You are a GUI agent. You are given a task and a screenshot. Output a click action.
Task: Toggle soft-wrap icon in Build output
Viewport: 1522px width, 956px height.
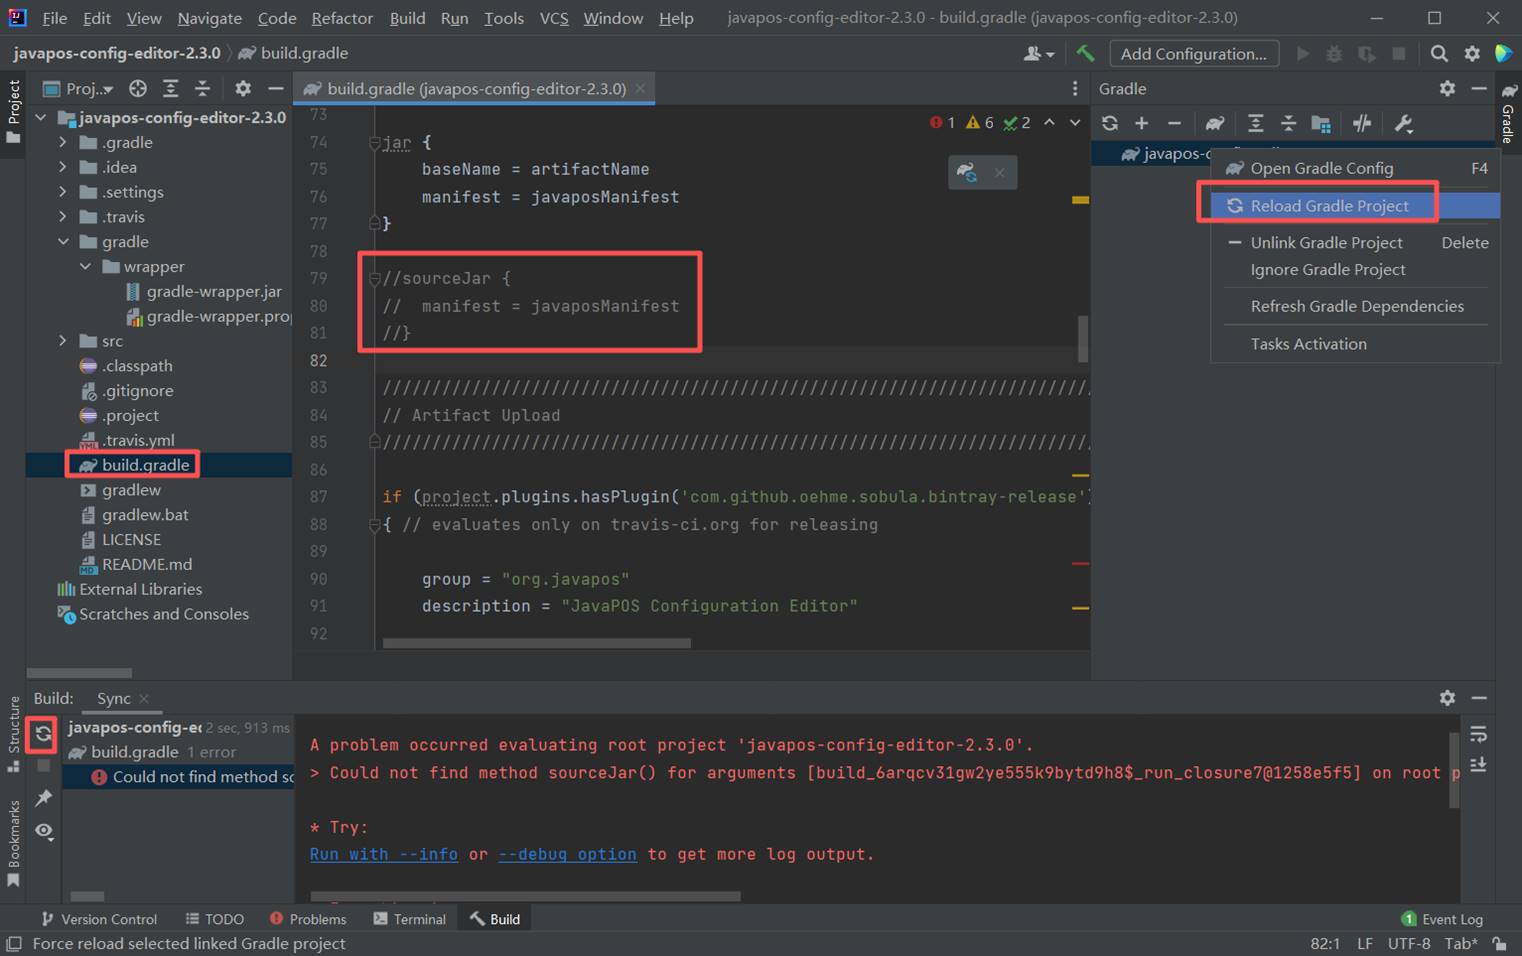click(1478, 735)
